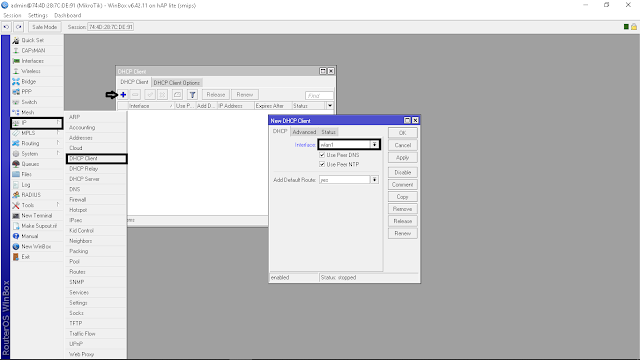Viewport: 640px width, 360px height.
Task: Expand the System submenu
Action: [x=37, y=154]
